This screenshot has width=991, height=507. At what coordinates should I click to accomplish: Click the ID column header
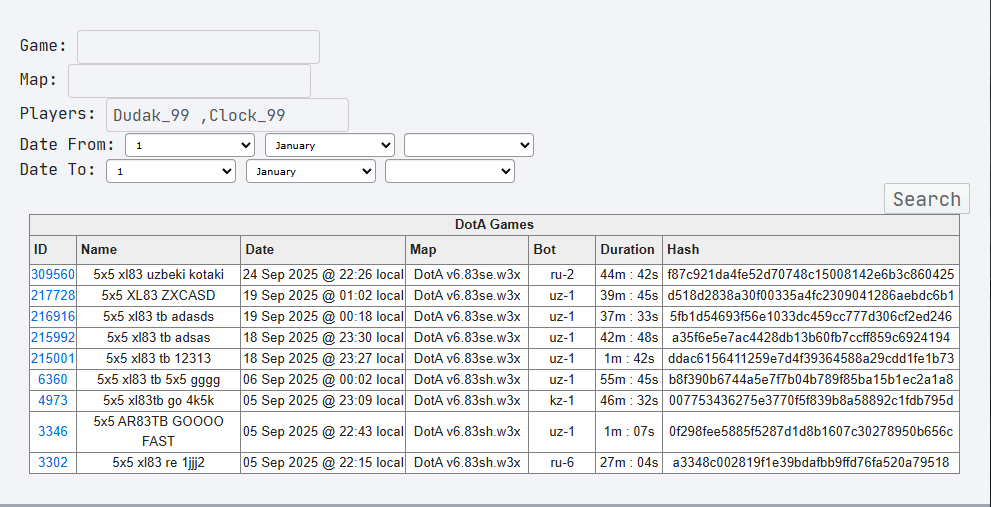(53, 250)
